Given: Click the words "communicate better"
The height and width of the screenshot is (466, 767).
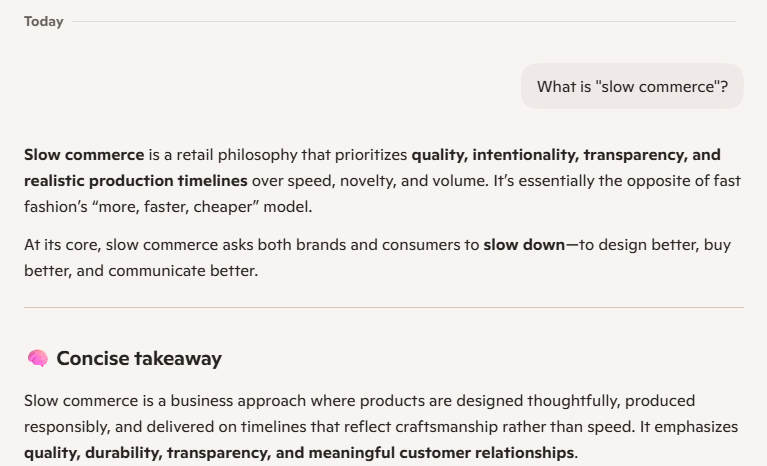Looking at the screenshot, I should [x=182, y=271].
